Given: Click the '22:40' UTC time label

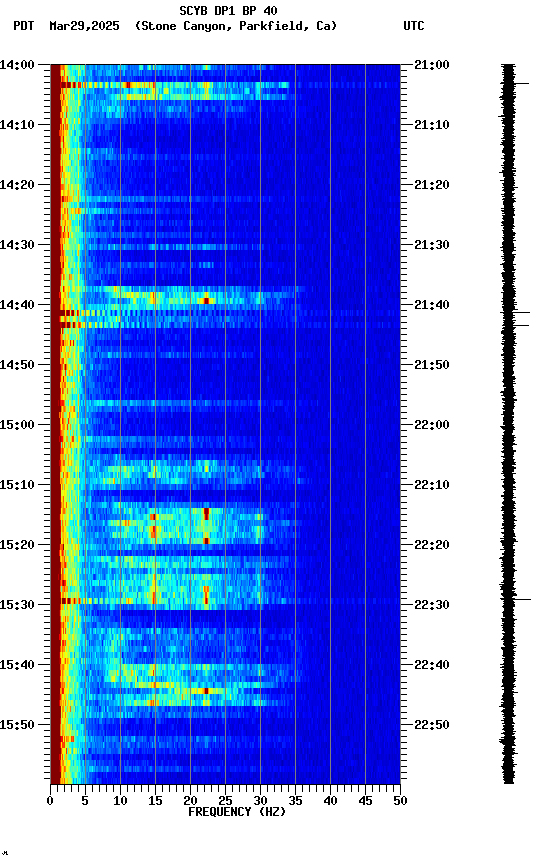Looking at the screenshot, I should pyautogui.click(x=432, y=666).
